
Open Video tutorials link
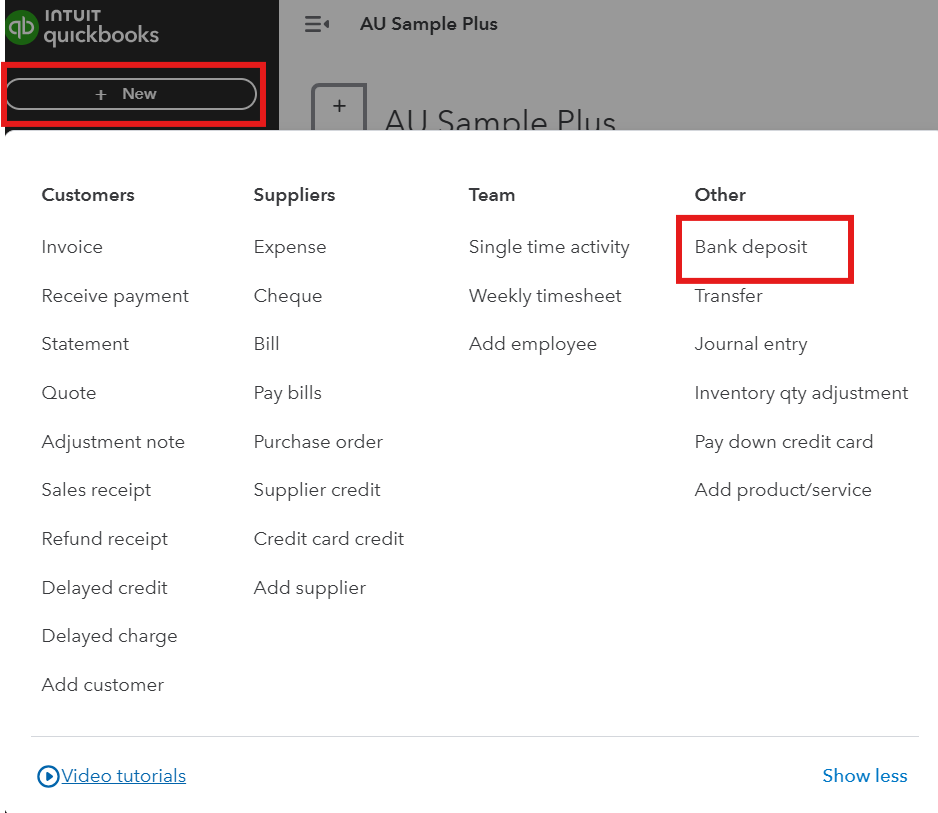click(x=124, y=776)
